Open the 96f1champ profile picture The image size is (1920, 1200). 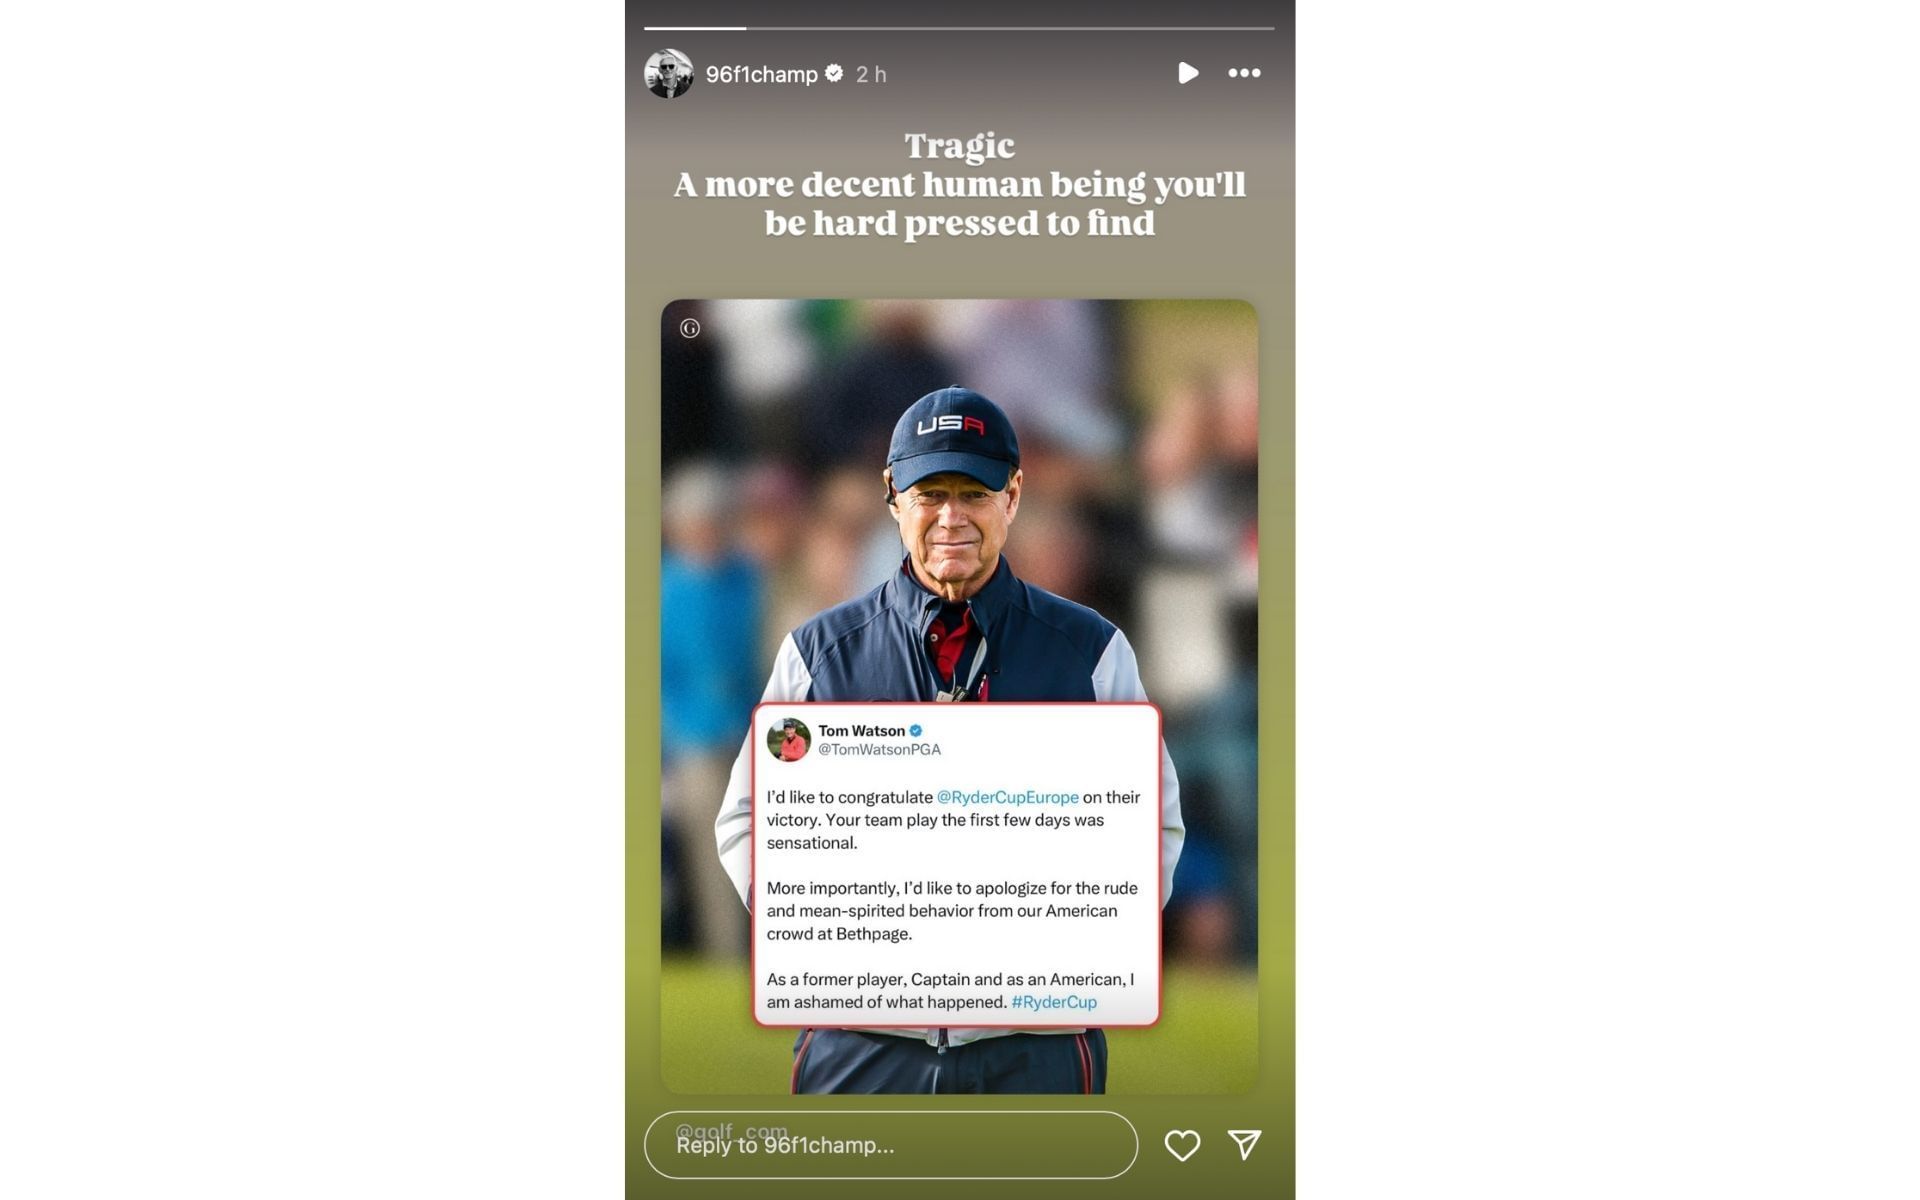pyautogui.click(x=669, y=73)
